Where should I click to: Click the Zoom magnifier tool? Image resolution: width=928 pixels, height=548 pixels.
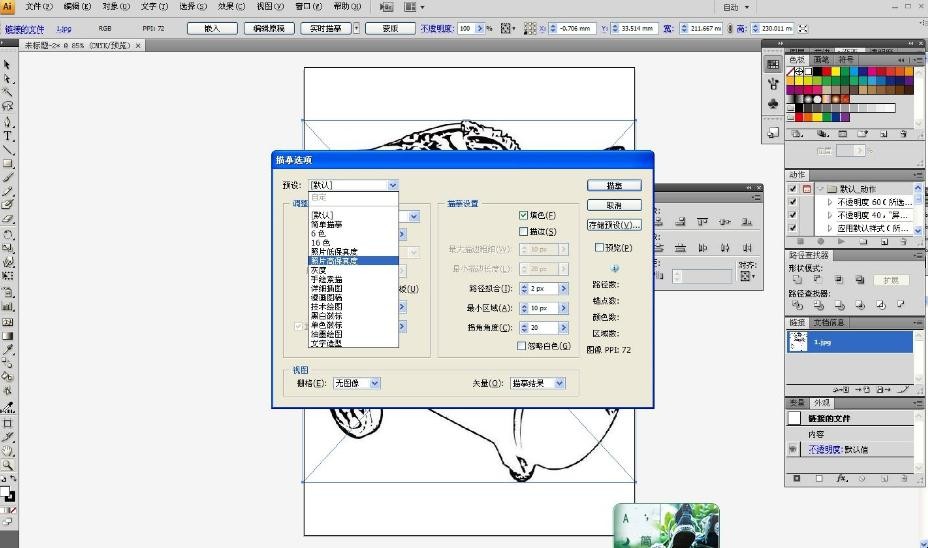point(8,465)
